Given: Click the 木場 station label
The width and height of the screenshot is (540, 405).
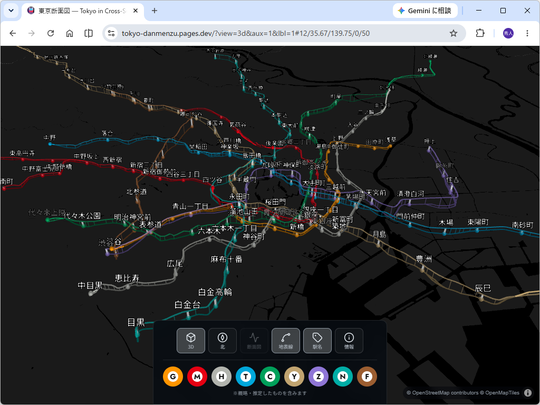Looking at the screenshot, I should [446, 222].
